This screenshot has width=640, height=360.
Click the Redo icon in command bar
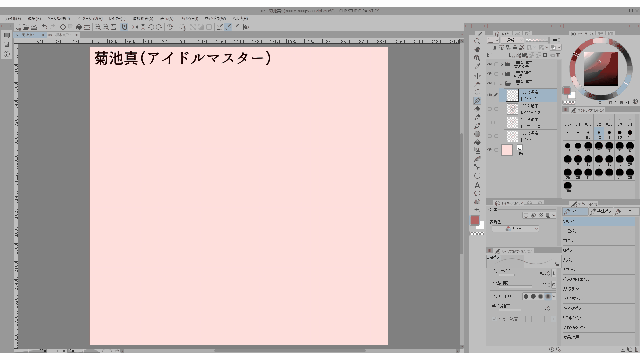53,27
